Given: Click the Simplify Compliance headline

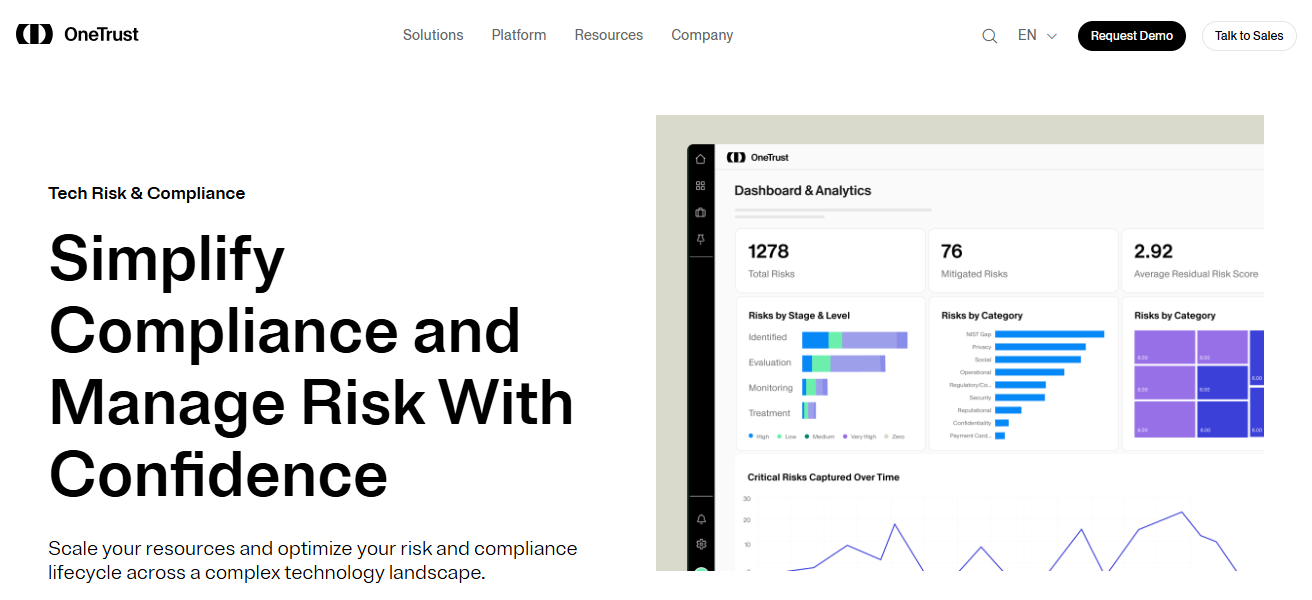Looking at the screenshot, I should [x=311, y=367].
